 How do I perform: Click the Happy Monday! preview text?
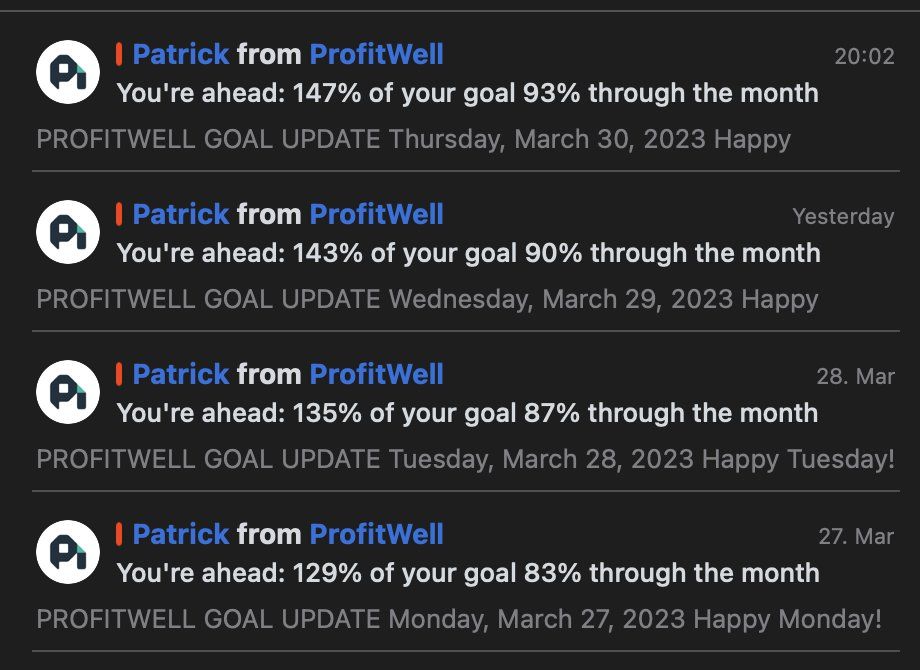(x=787, y=619)
